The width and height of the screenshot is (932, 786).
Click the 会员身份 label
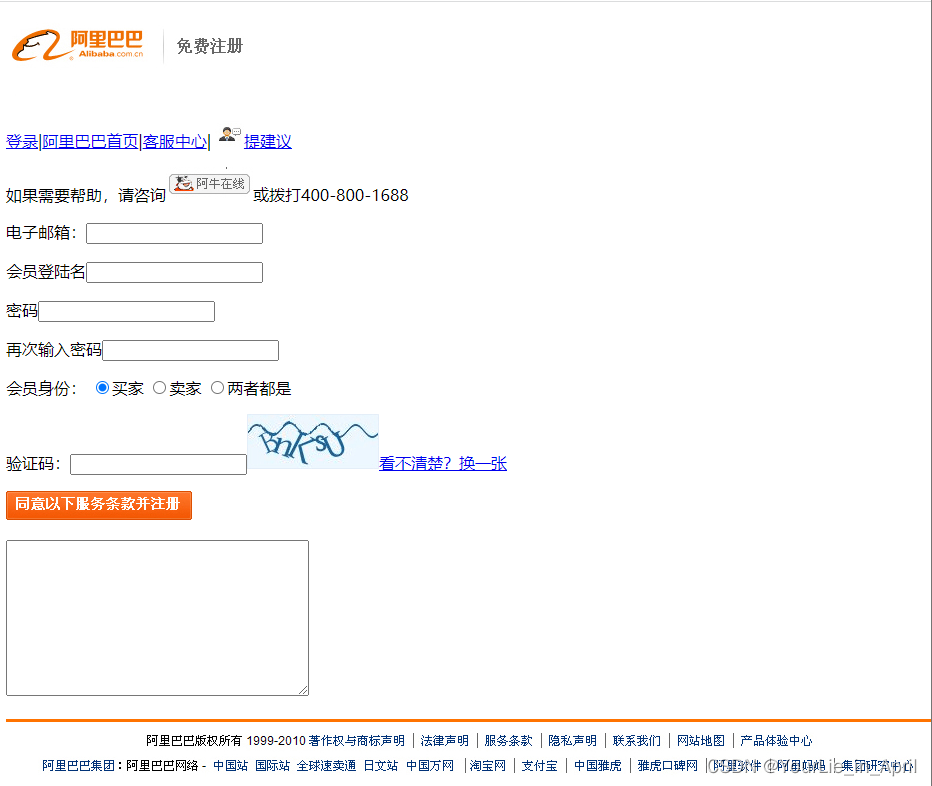click(42, 389)
